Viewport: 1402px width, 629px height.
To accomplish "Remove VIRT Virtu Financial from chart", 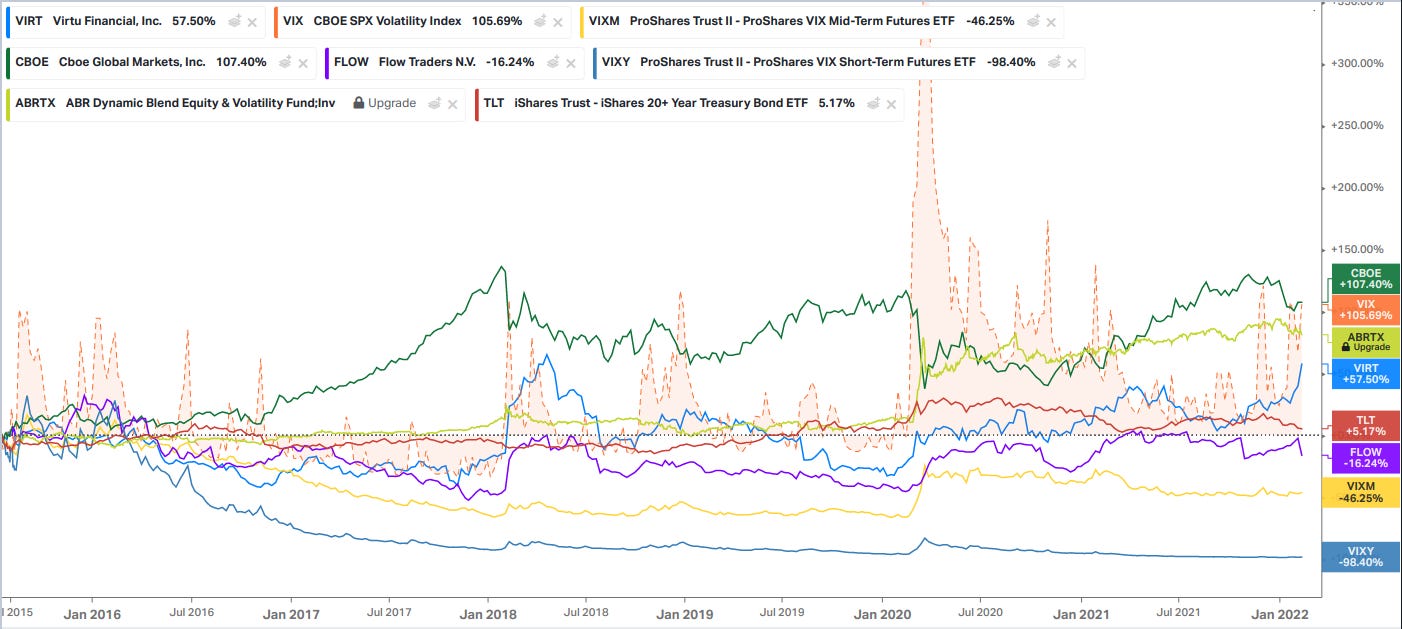I will pyautogui.click(x=252, y=21).
